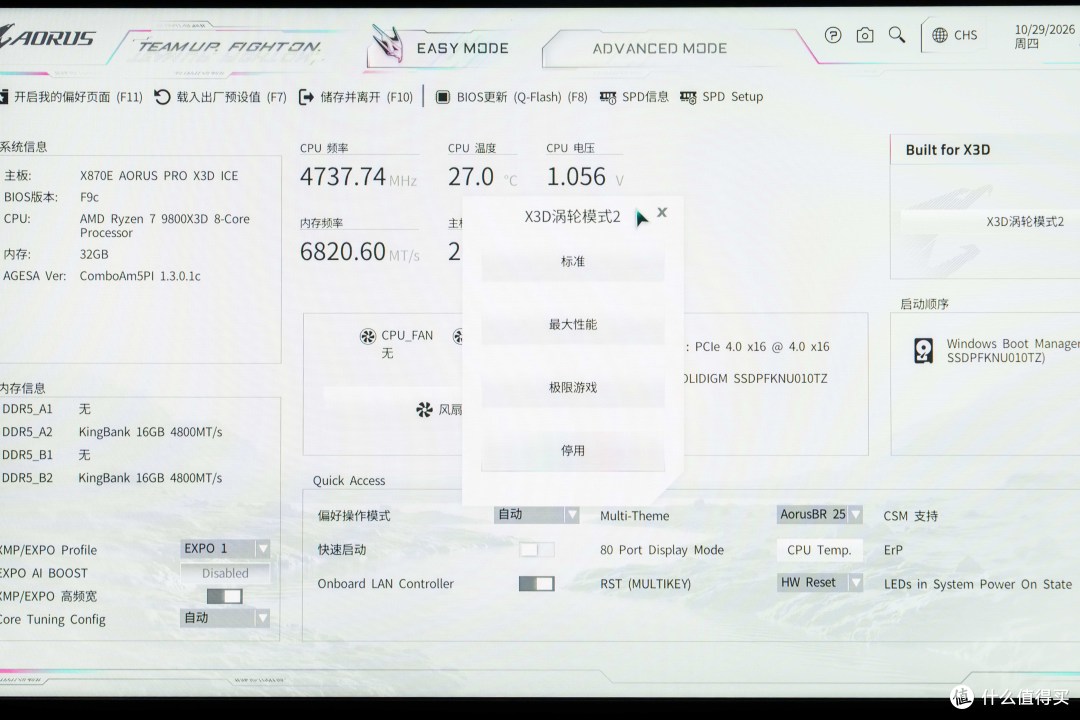Click the 风扇 fan control icon

pos(424,410)
